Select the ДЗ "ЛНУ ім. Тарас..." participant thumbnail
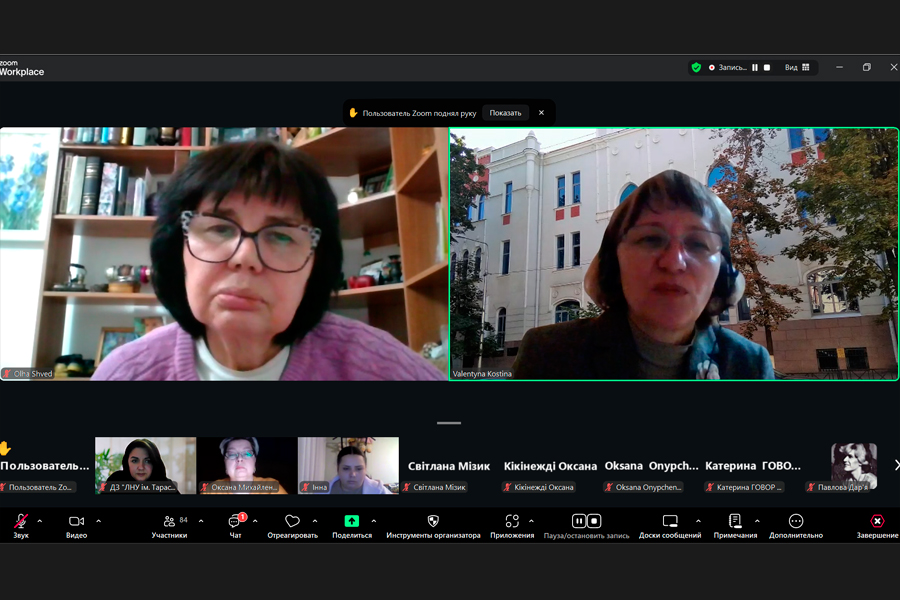This screenshot has width=900, height=600. [145, 466]
